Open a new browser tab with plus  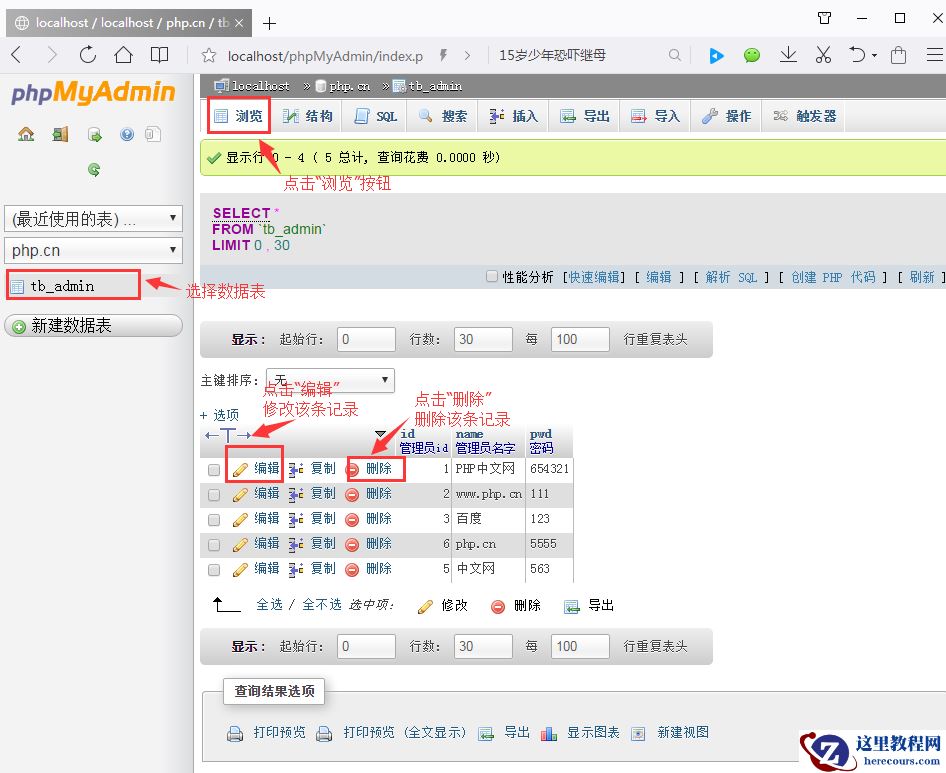(x=270, y=24)
